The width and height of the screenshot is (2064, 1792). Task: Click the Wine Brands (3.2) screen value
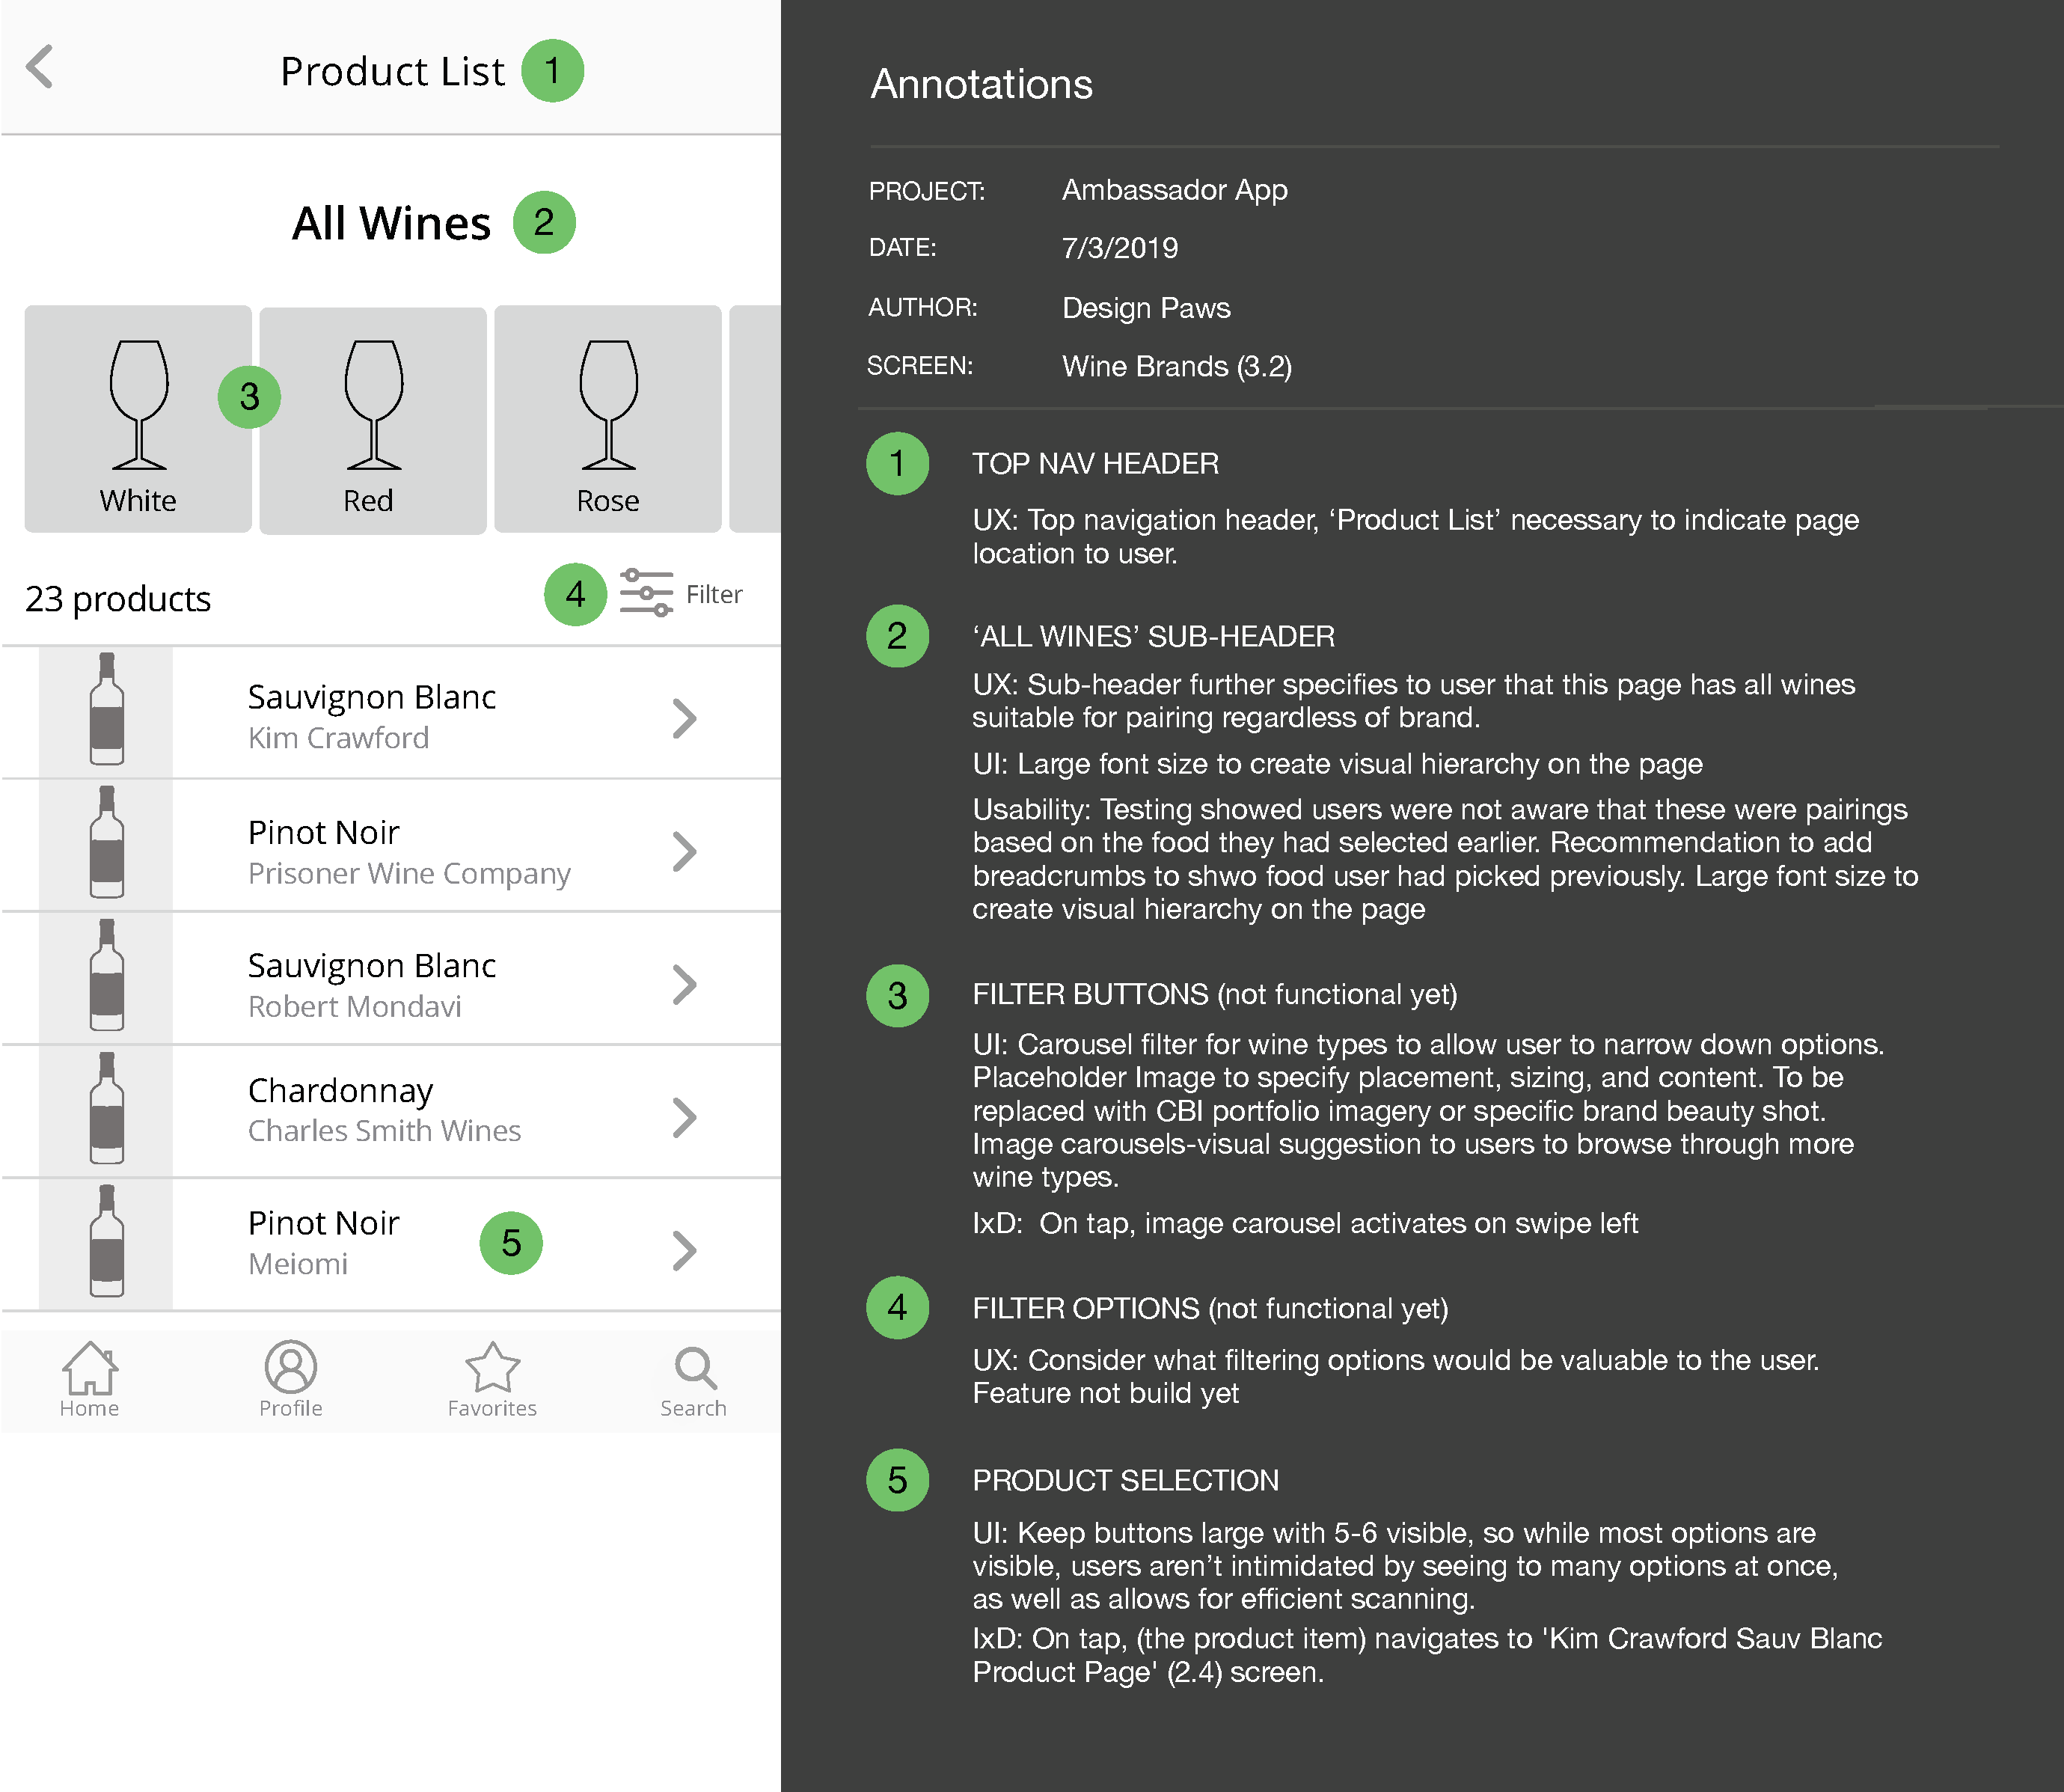click(x=1176, y=367)
